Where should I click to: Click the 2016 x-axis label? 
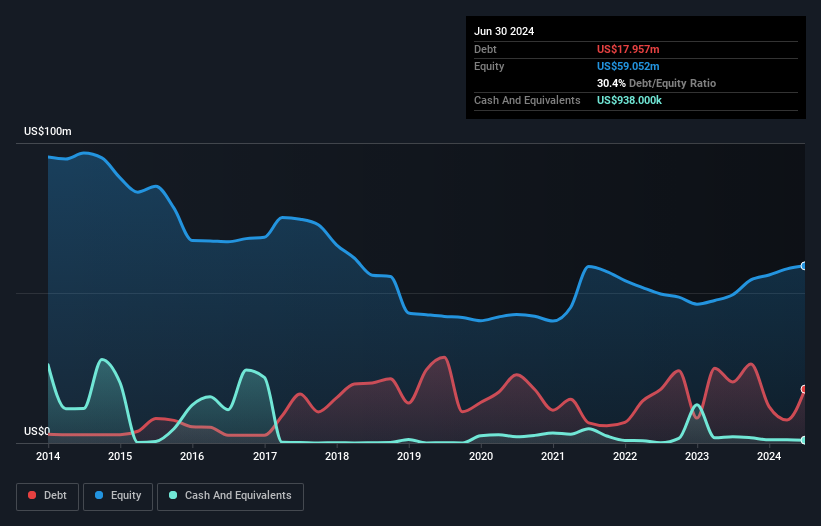point(192,456)
